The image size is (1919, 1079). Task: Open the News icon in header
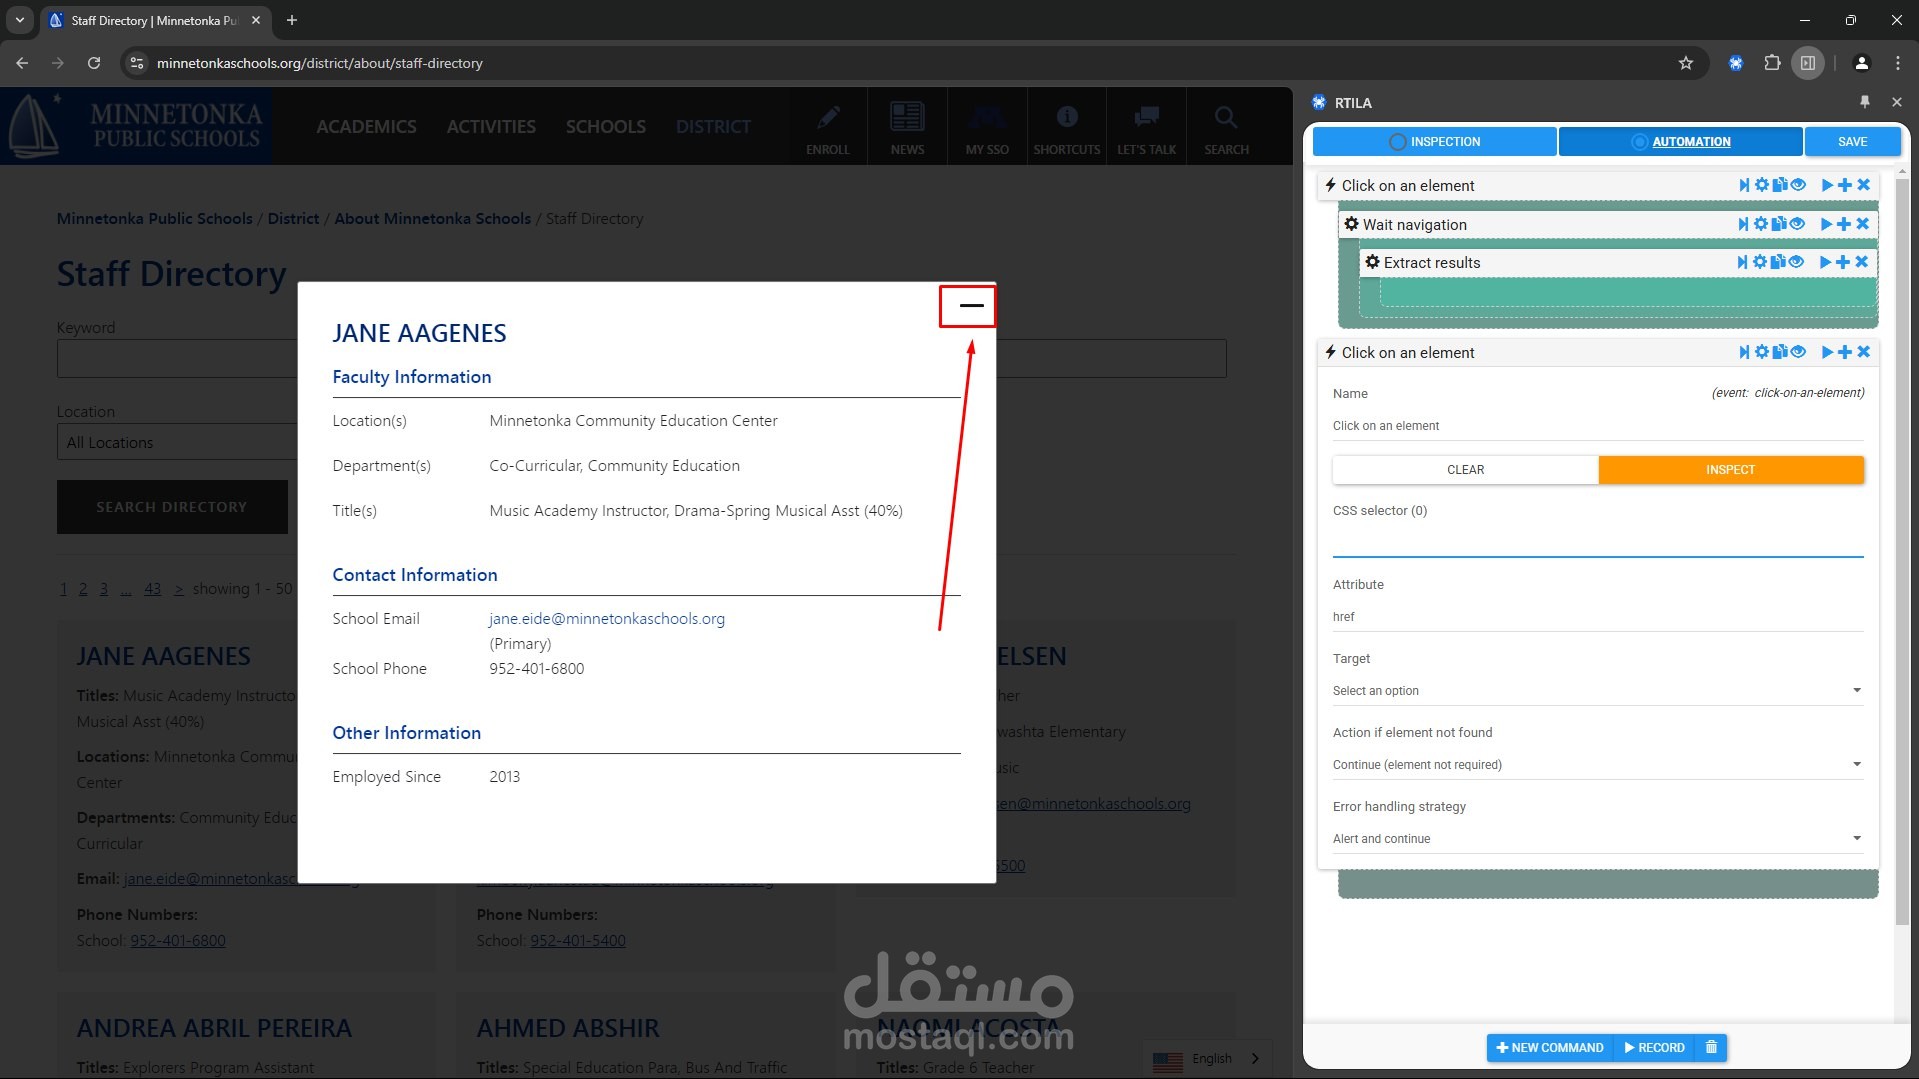tap(907, 128)
